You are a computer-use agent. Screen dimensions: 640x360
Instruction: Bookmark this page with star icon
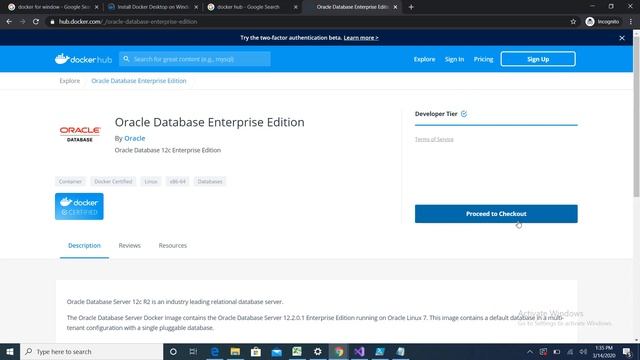(x=573, y=22)
